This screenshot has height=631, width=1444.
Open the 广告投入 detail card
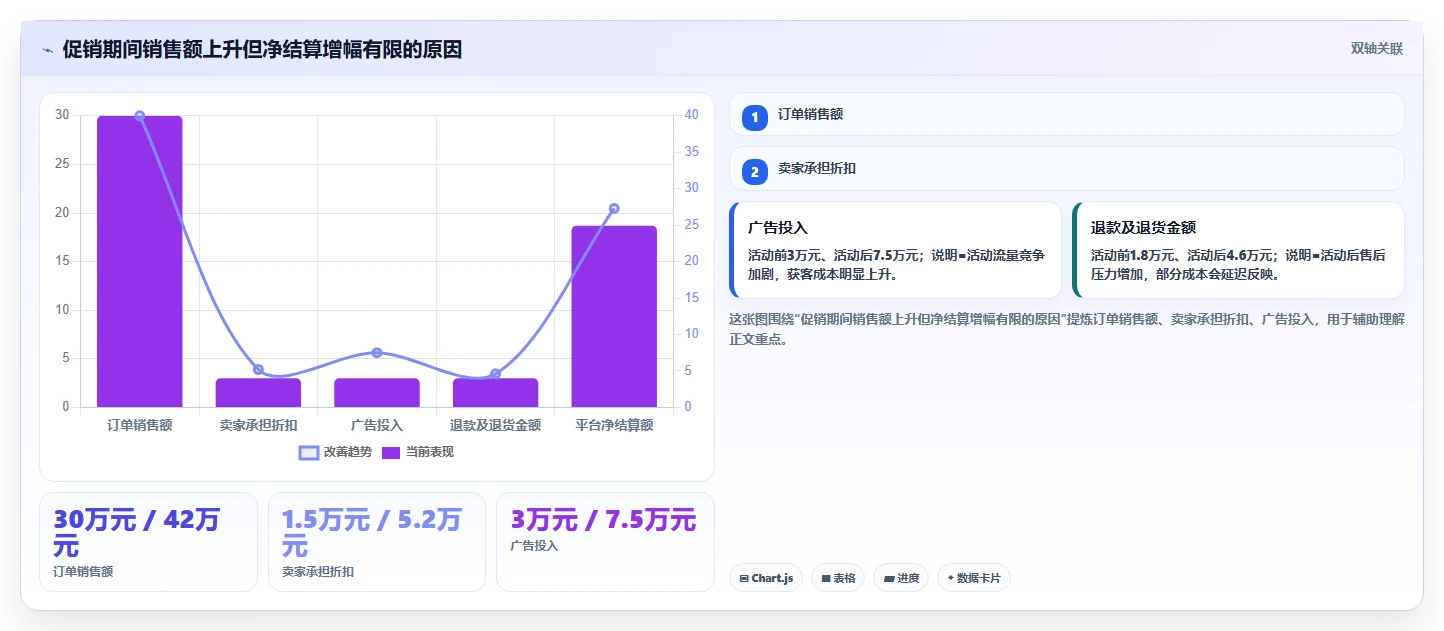[x=895, y=250]
